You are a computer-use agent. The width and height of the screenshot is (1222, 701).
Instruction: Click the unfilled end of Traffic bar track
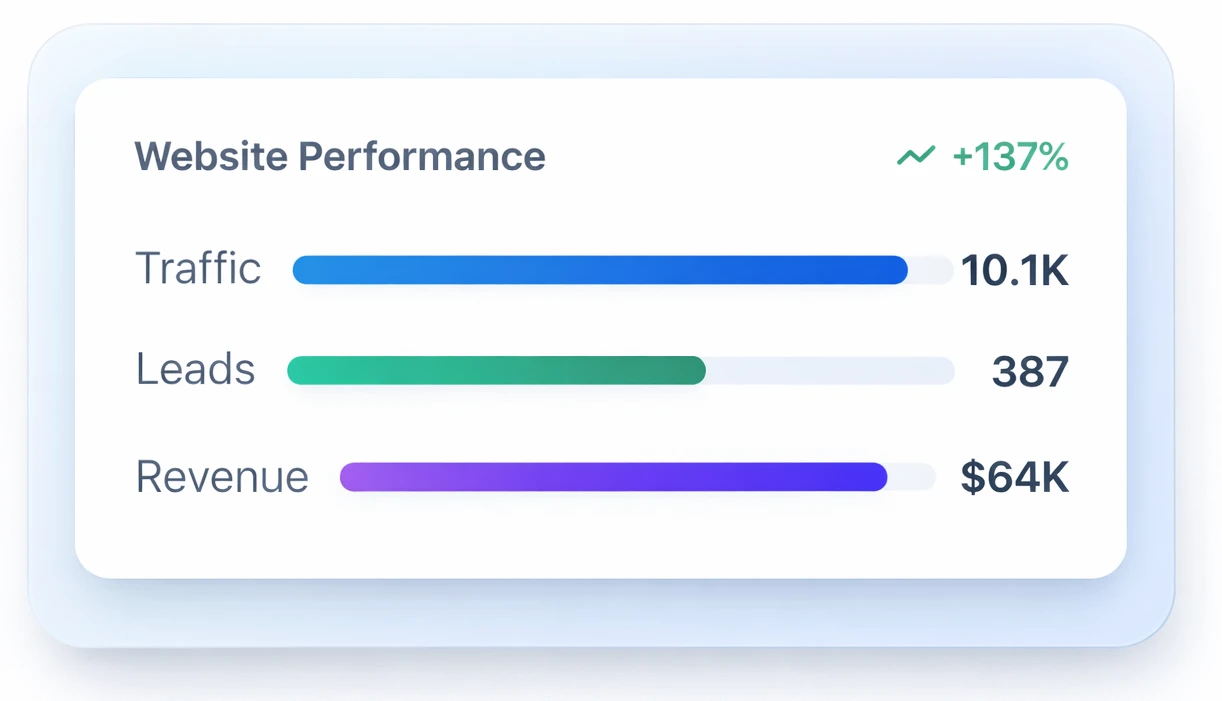tap(931, 270)
